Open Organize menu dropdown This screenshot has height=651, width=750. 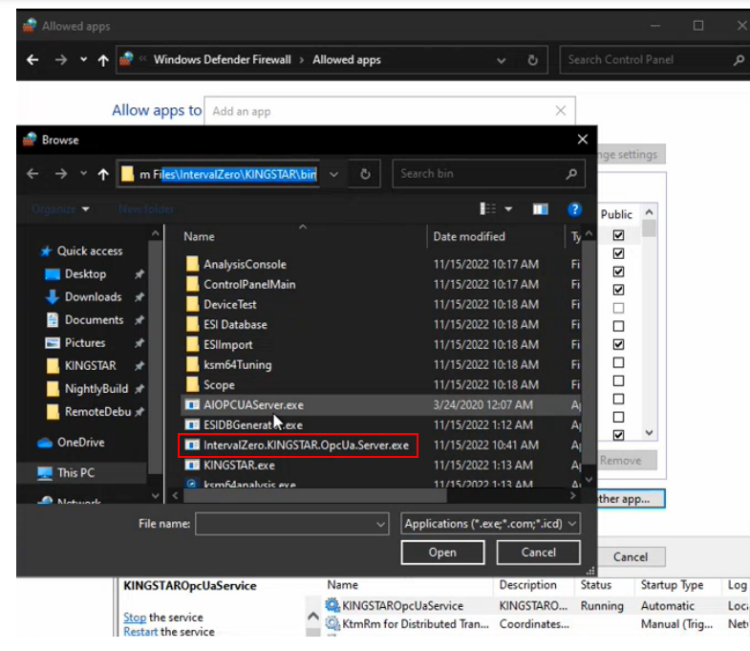click(x=60, y=209)
